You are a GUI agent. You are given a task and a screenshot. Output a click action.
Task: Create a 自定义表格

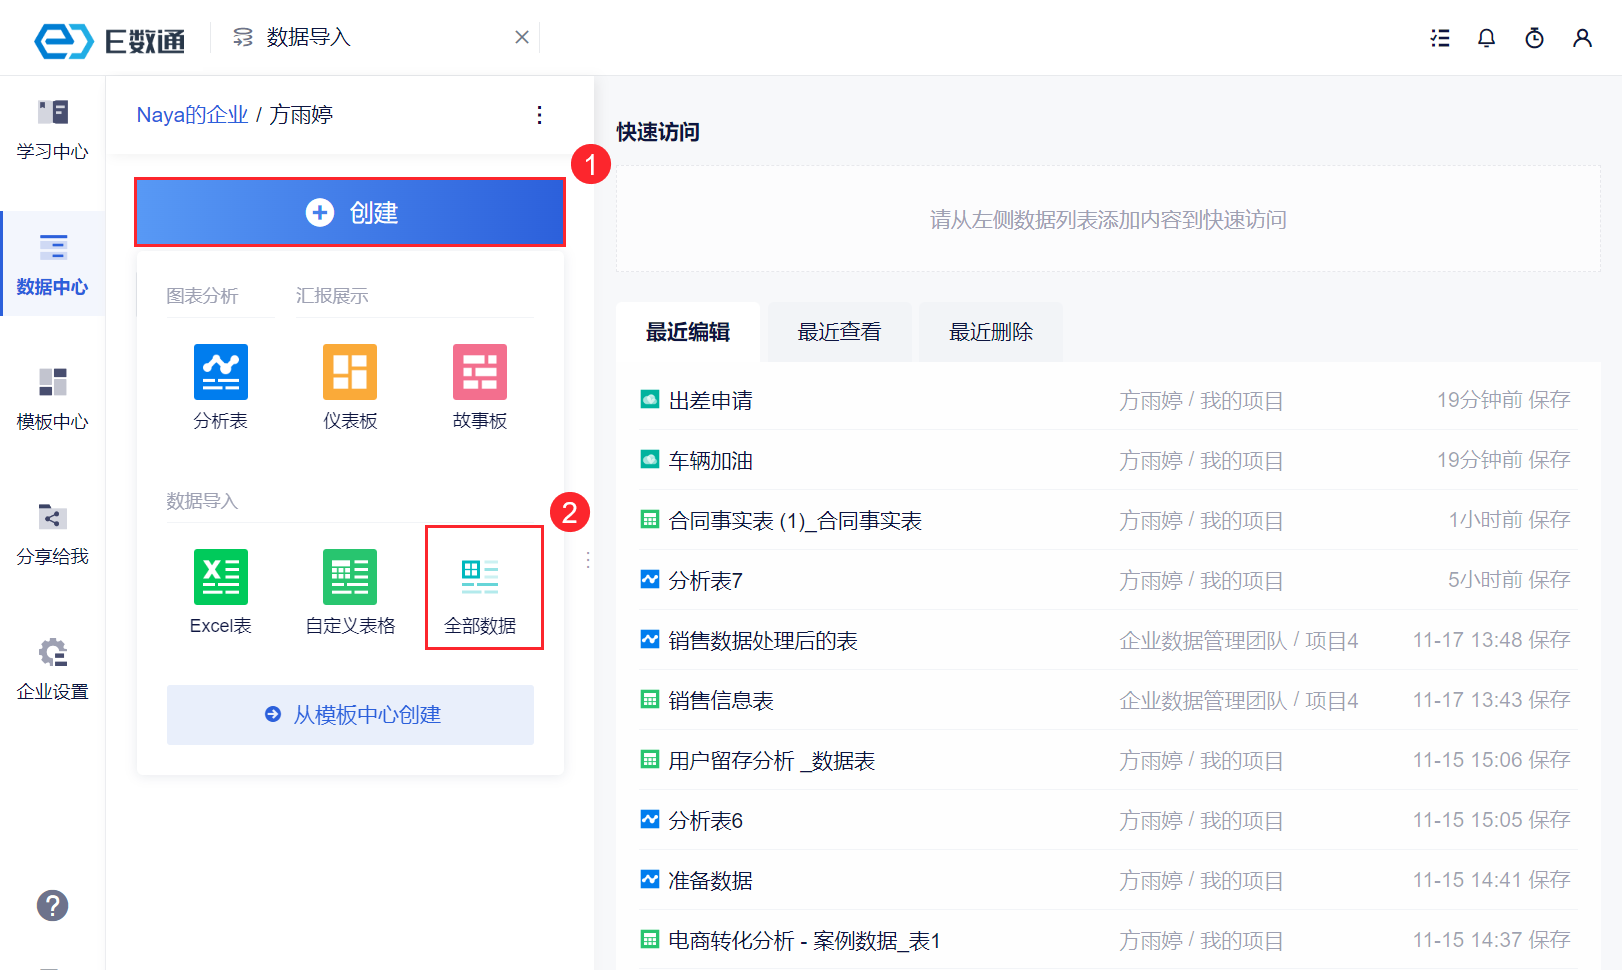click(x=350, y=592)
